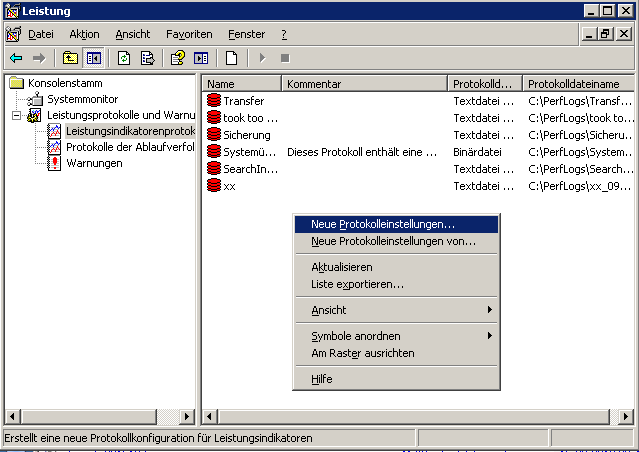The image size is (639, 452).
Task: Click the Kommentar column header
Action: pyautogui.click(x=365, y=84)
